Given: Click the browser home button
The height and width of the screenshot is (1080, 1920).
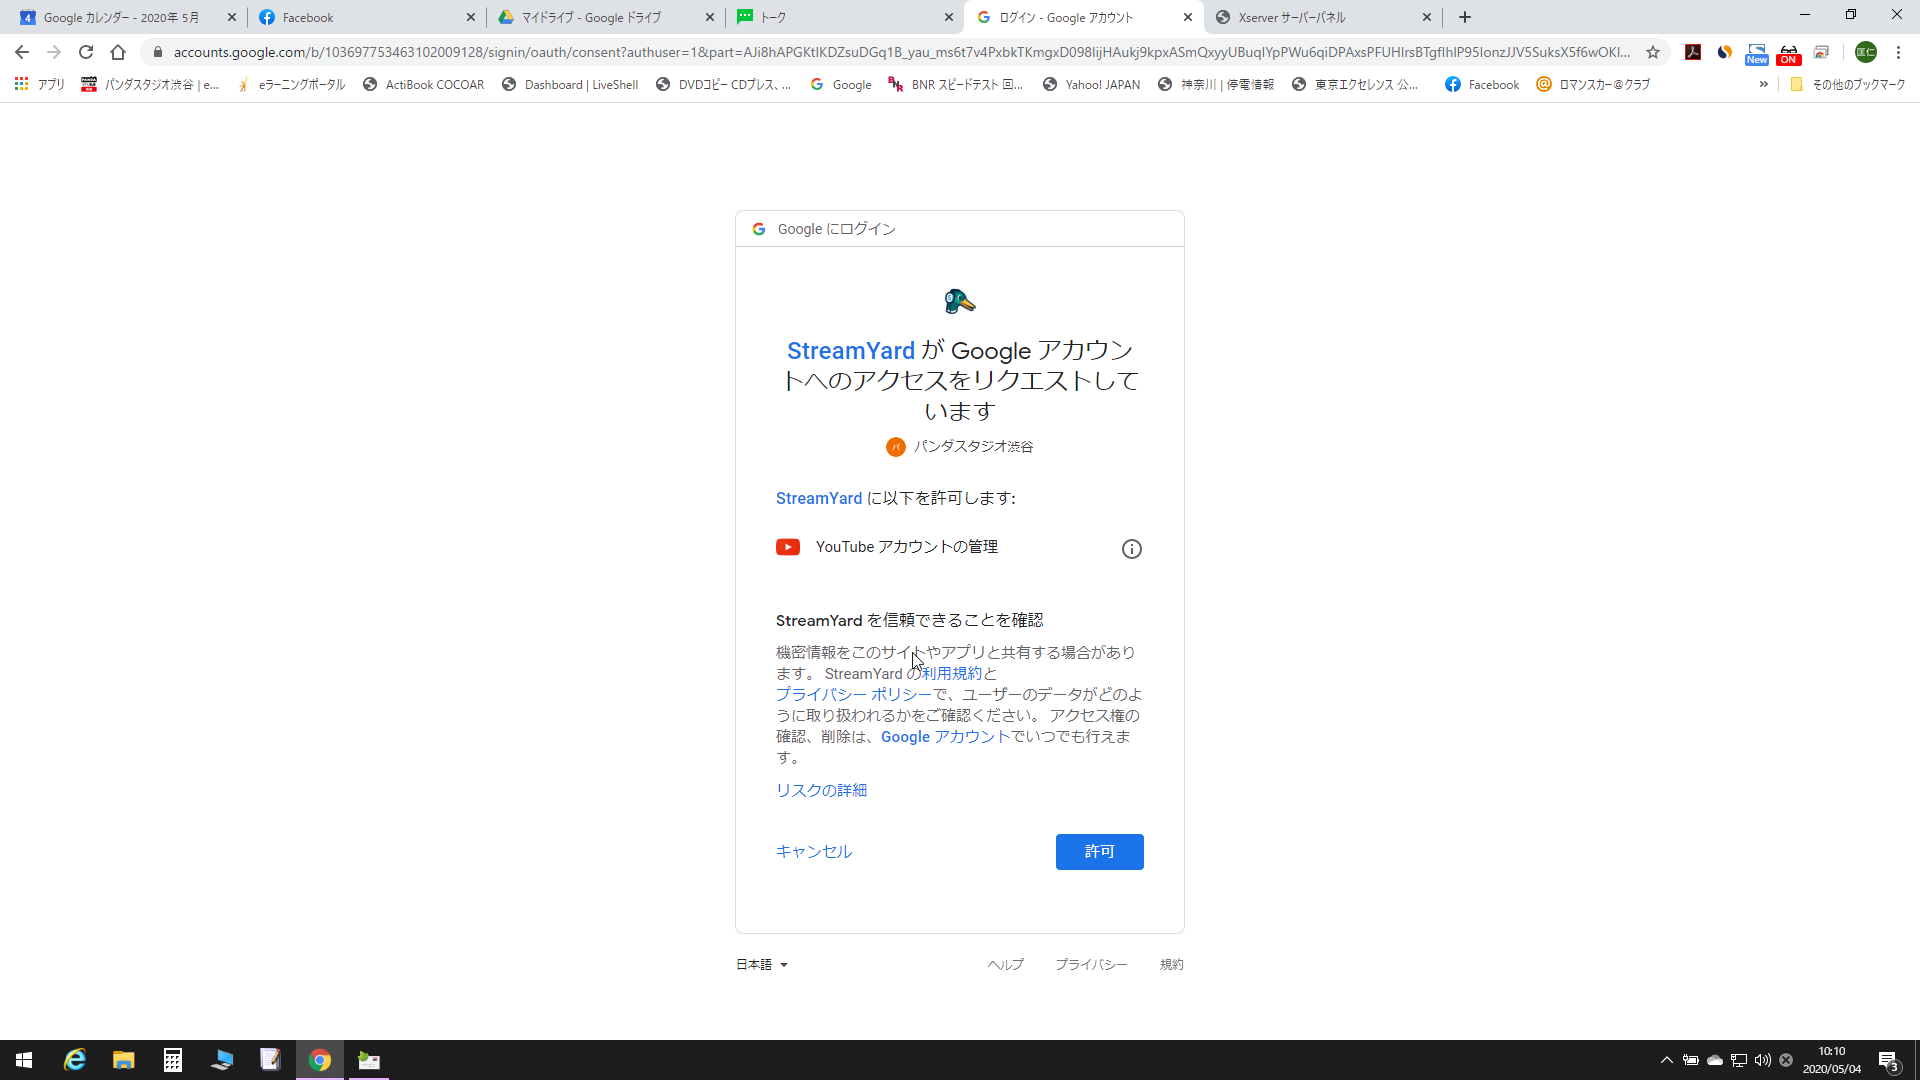Looking at the screenshot, I should pos(118,52).
